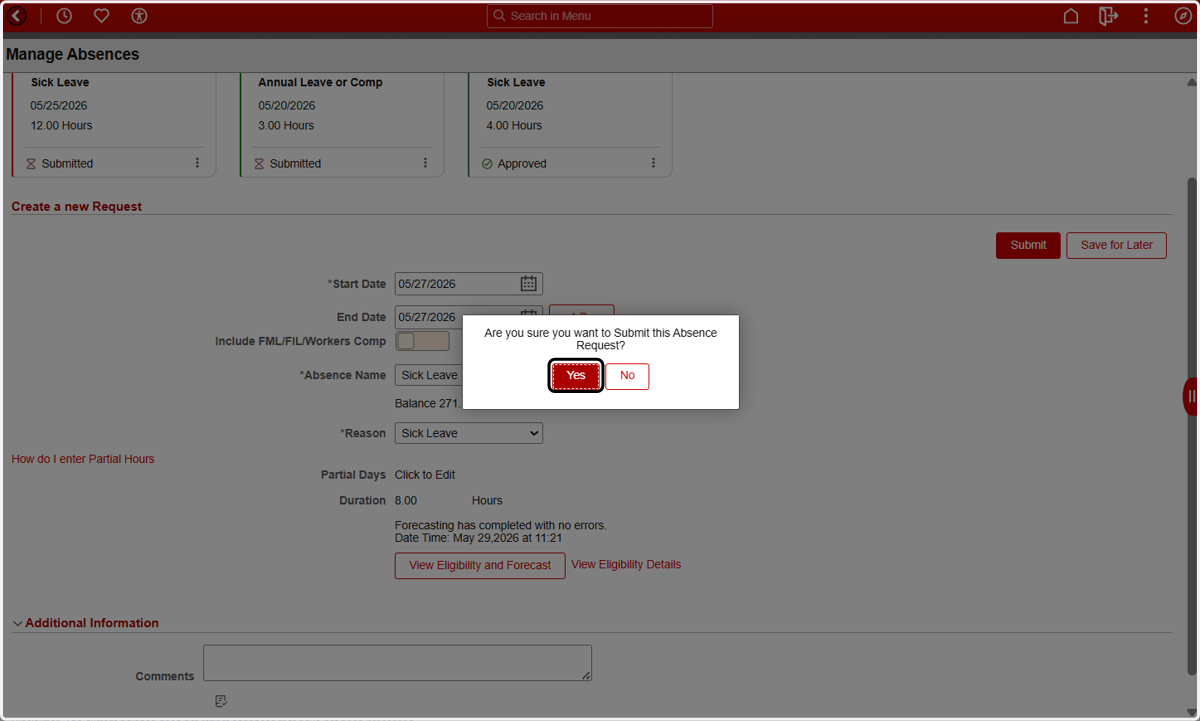
Task: Click Submitted status on Annual Leave card
Action: 295,164
